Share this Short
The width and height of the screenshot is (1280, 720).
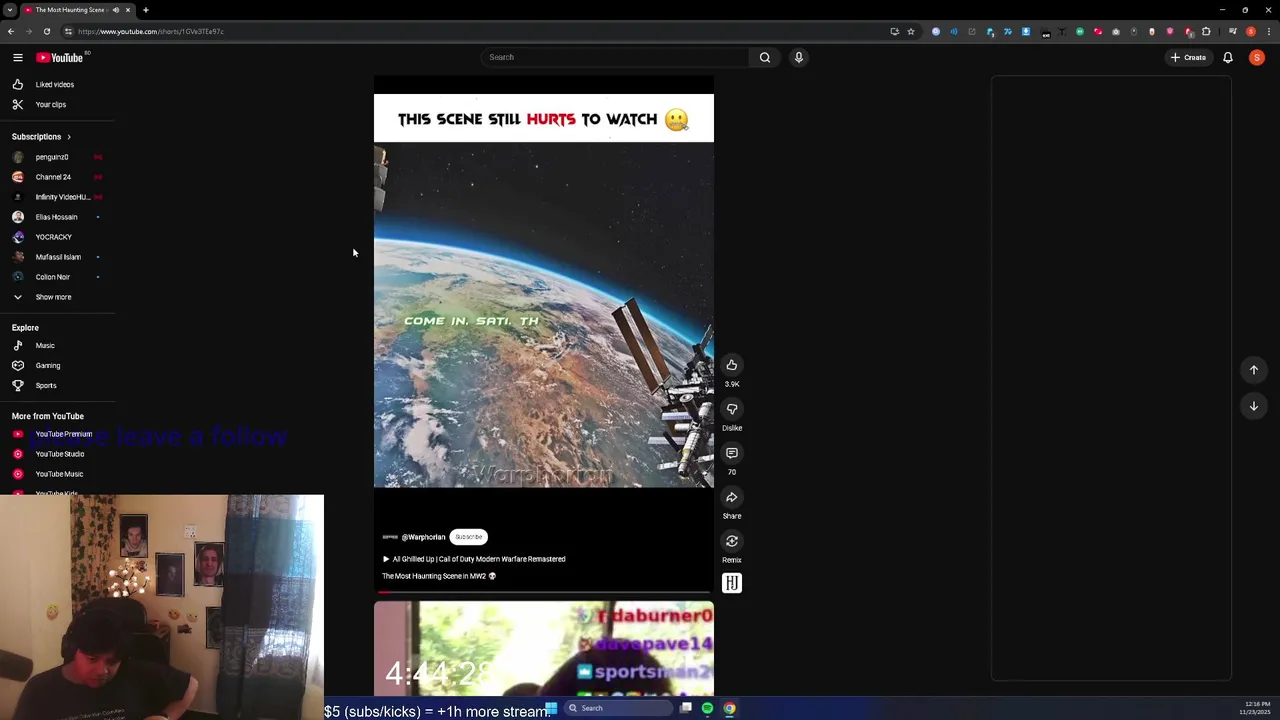[732, 497]
